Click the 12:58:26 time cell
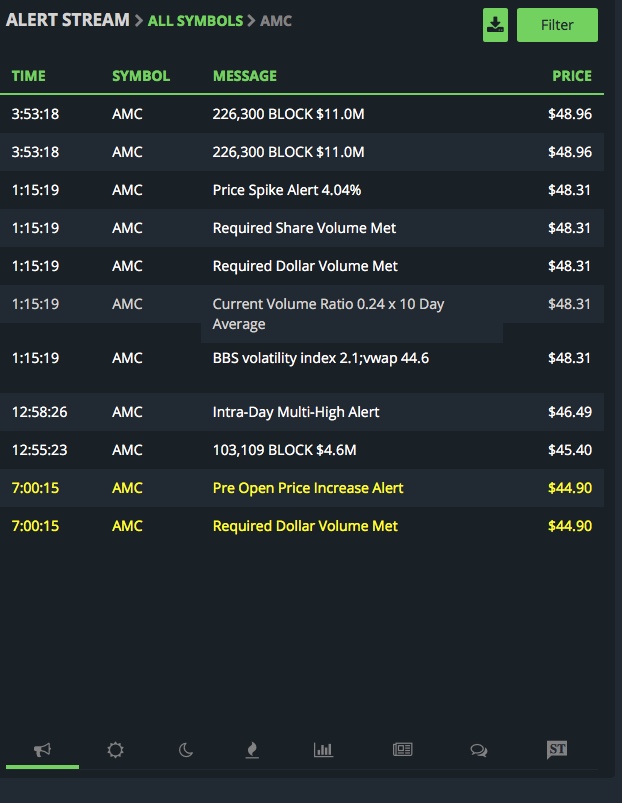Screen dimensions: 623x803 click(x=39, y=412)
